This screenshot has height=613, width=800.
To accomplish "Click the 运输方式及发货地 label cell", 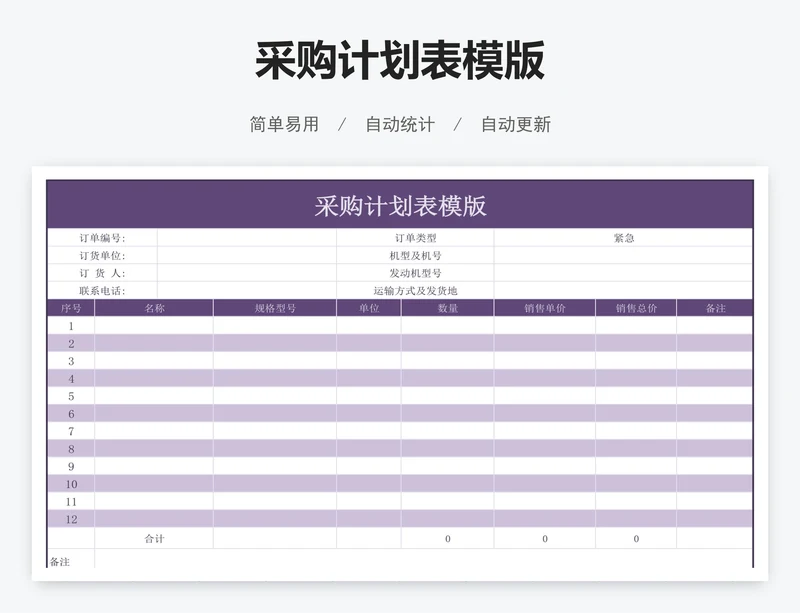I will (x=415, y=291).
